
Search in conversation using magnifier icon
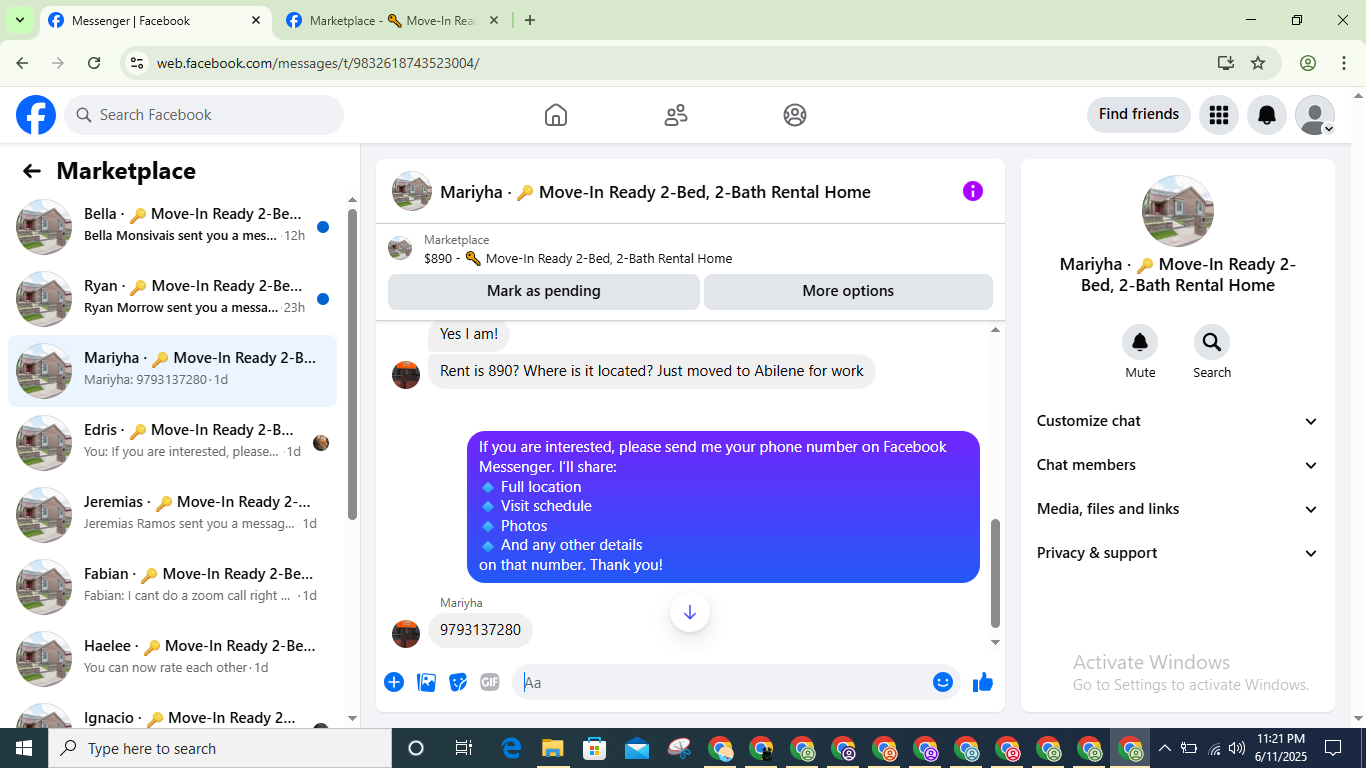(x=1212, y=343)
